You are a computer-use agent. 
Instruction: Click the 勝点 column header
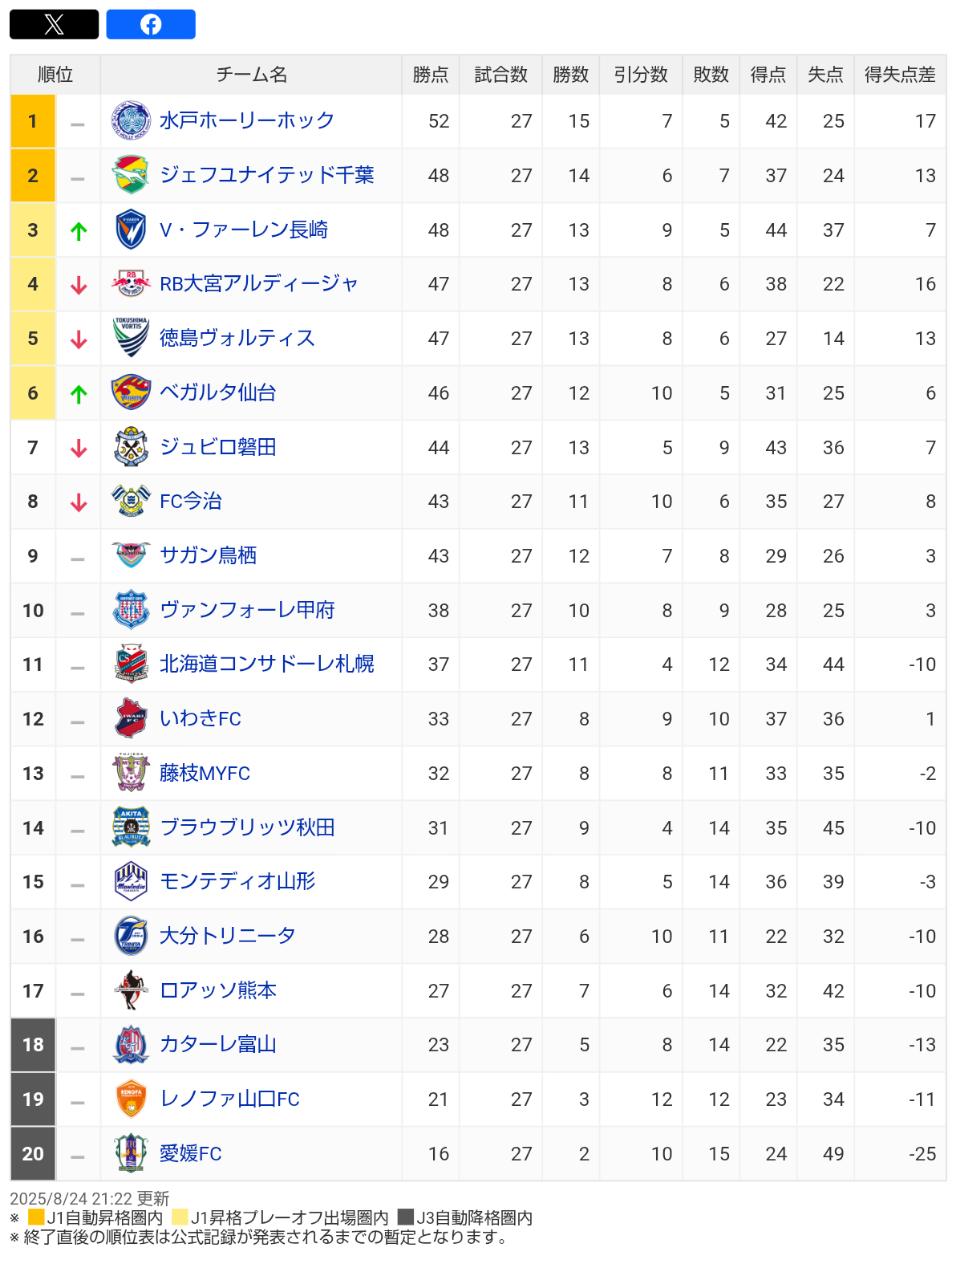[431, 75]
